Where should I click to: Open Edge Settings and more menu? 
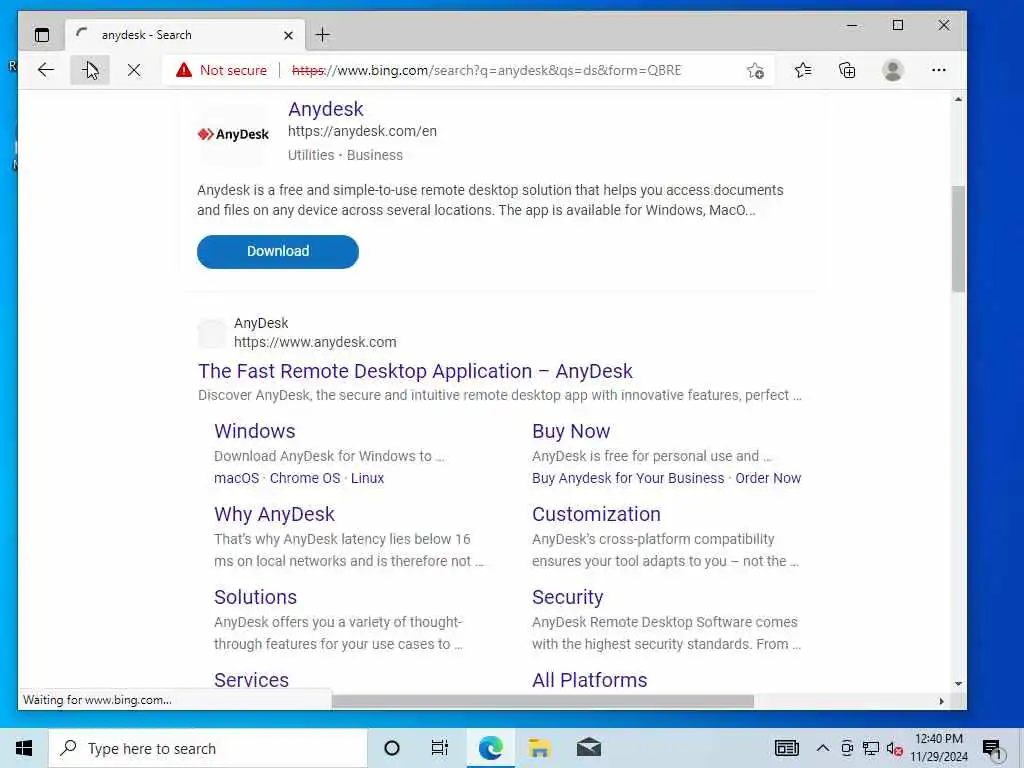(938, 70)
